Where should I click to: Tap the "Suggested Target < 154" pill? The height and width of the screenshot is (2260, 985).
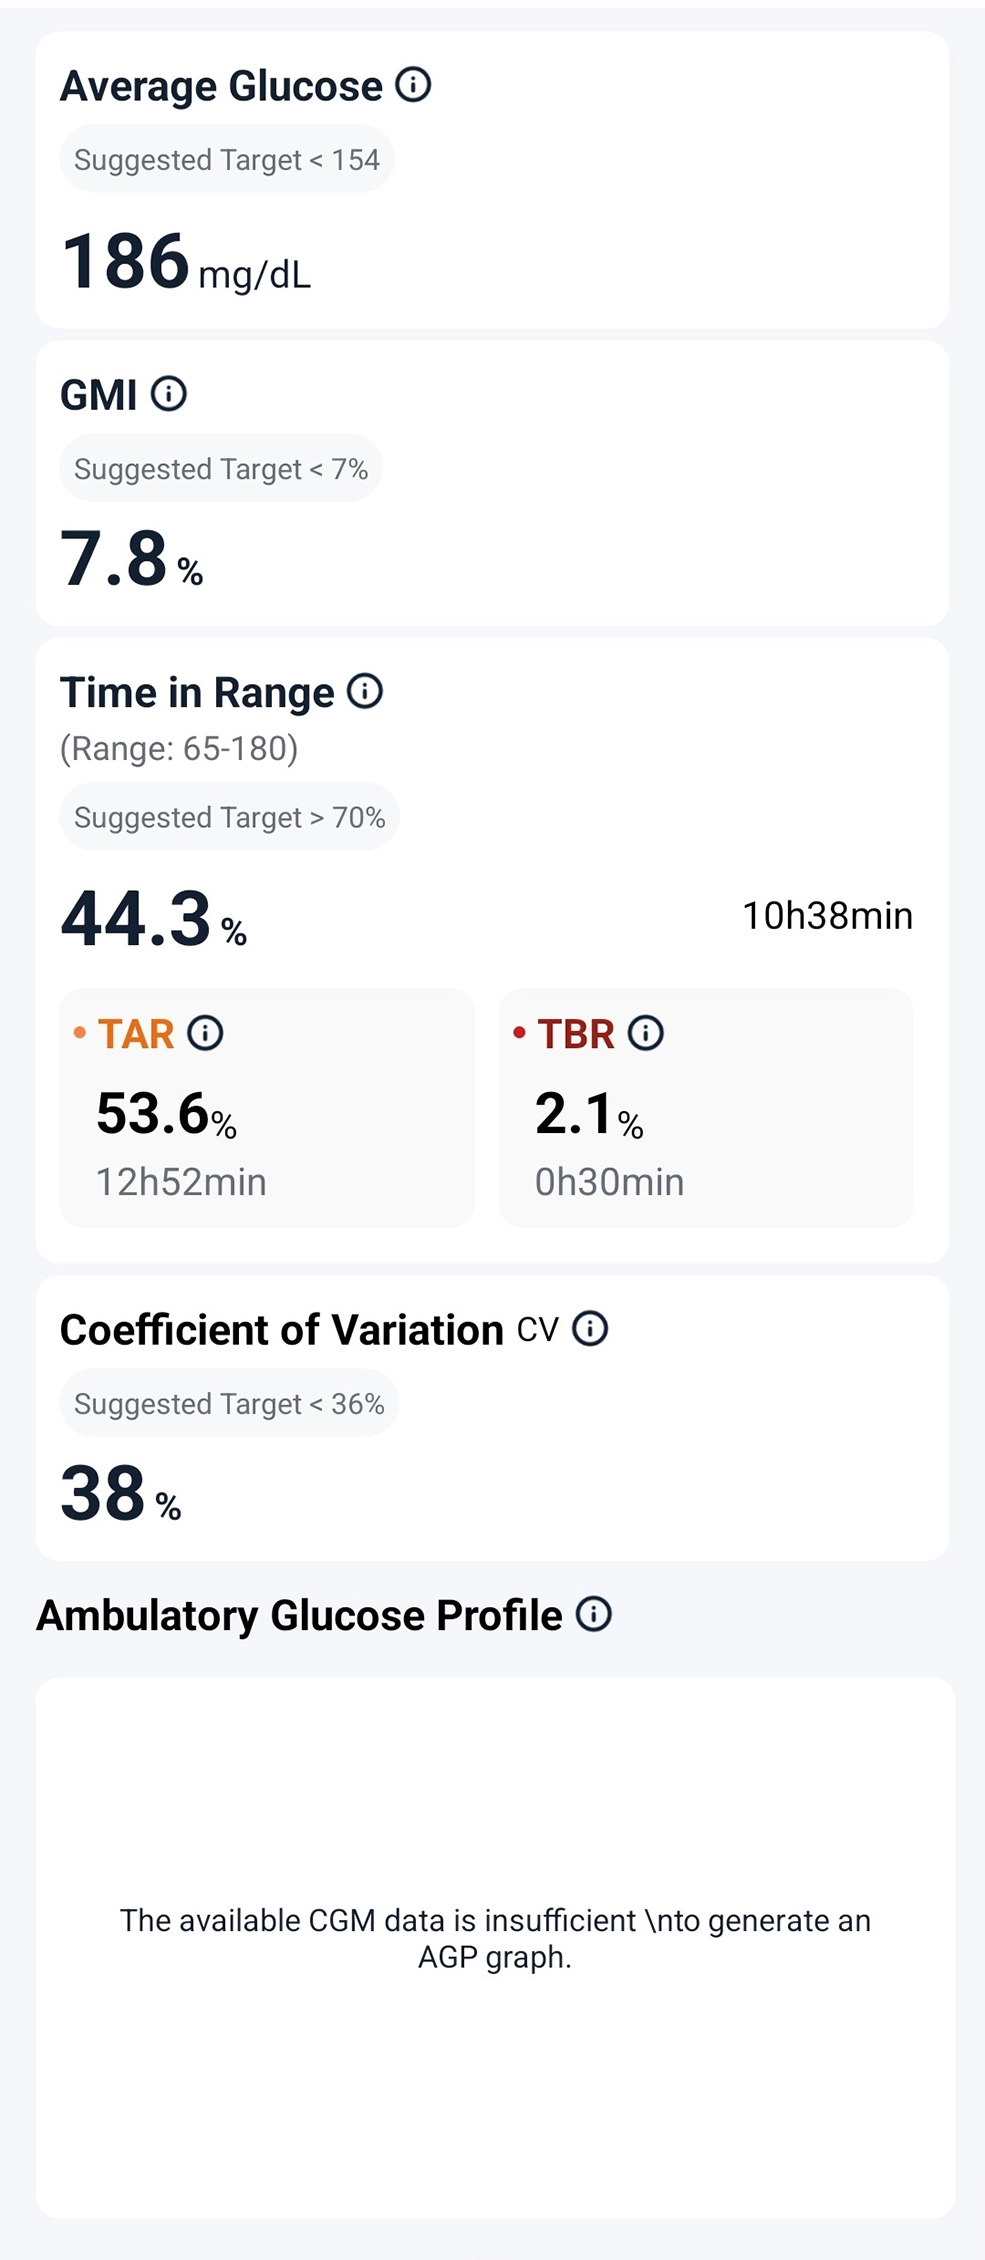click(227, 160)
